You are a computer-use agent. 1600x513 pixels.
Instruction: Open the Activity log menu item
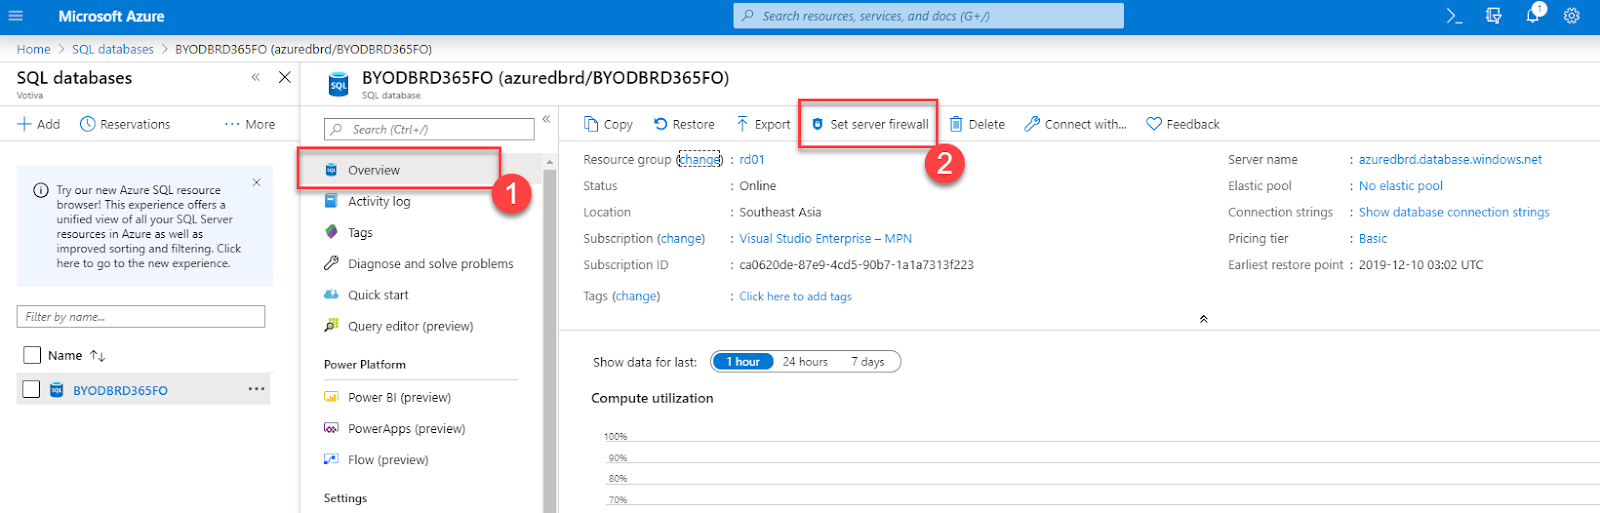click(379, 201)
